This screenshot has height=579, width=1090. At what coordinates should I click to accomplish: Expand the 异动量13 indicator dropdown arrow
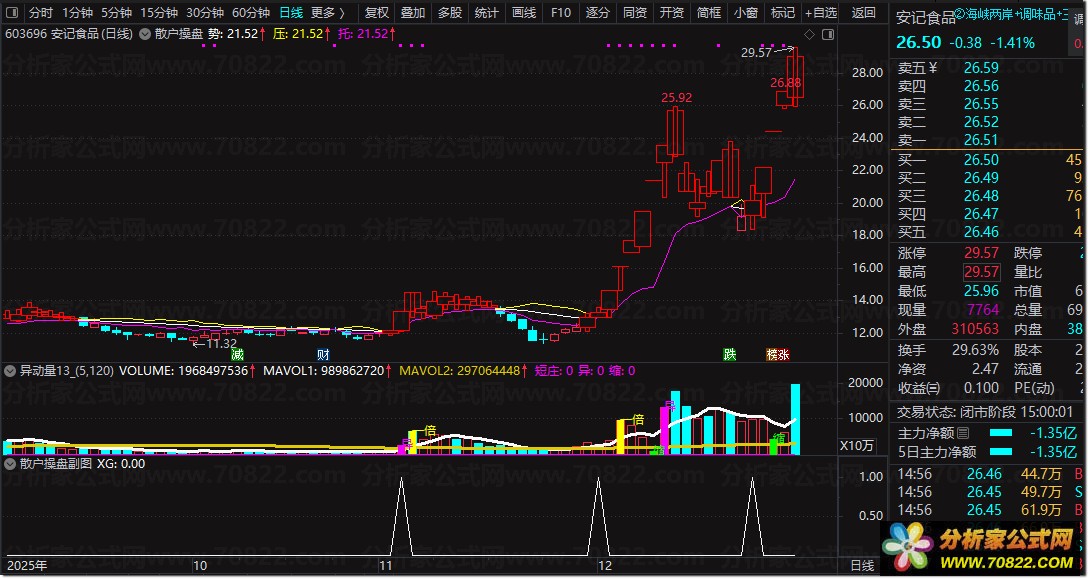(11, 370)
